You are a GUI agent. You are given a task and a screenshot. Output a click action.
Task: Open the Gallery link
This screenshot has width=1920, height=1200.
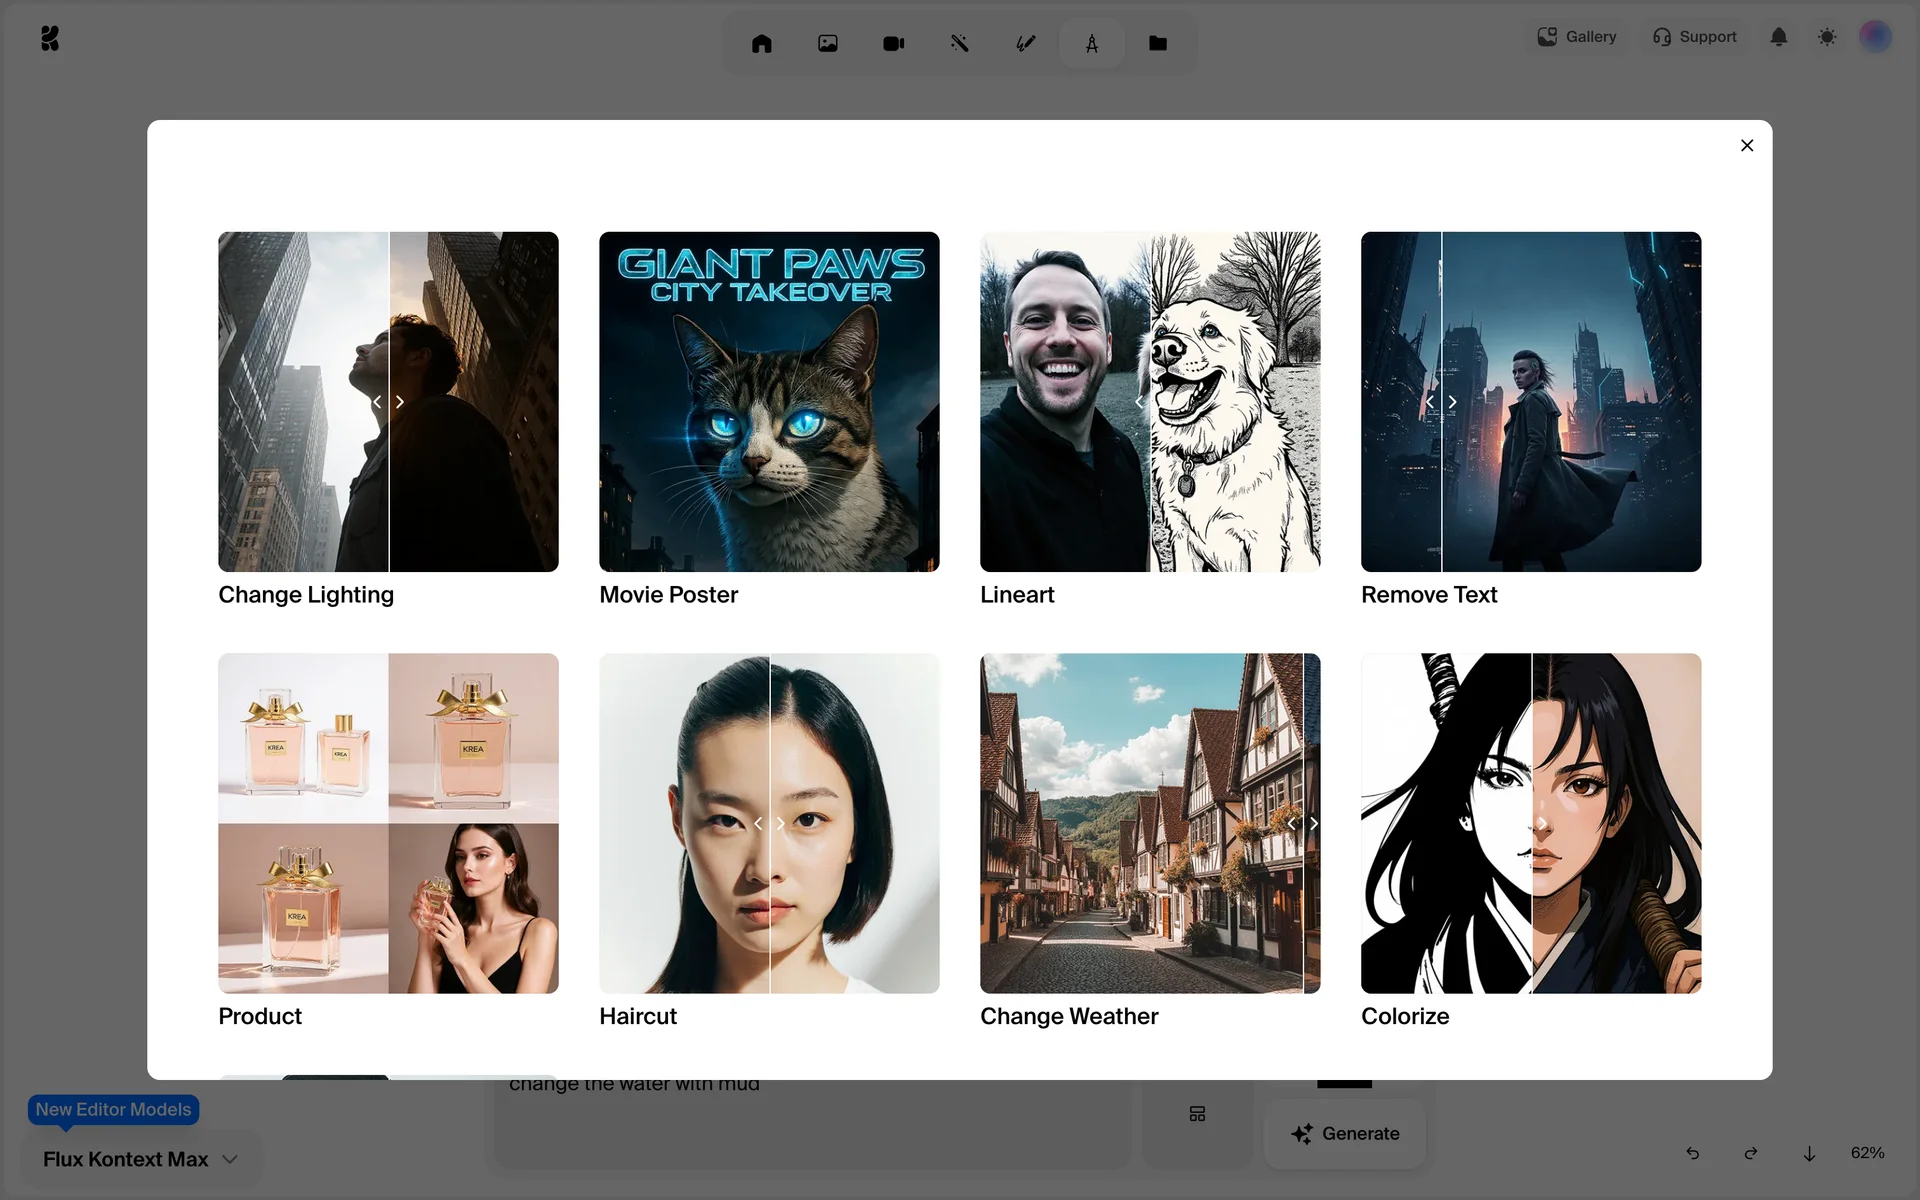click(1576, 37)
